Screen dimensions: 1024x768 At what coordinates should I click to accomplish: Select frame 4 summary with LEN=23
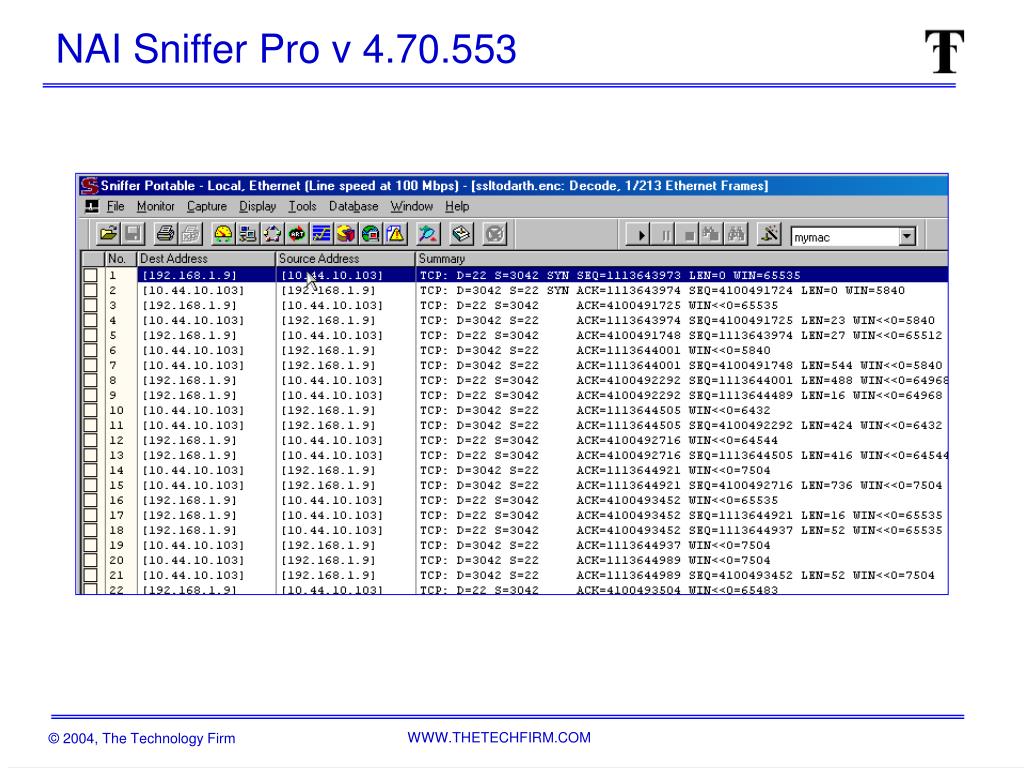677,321
